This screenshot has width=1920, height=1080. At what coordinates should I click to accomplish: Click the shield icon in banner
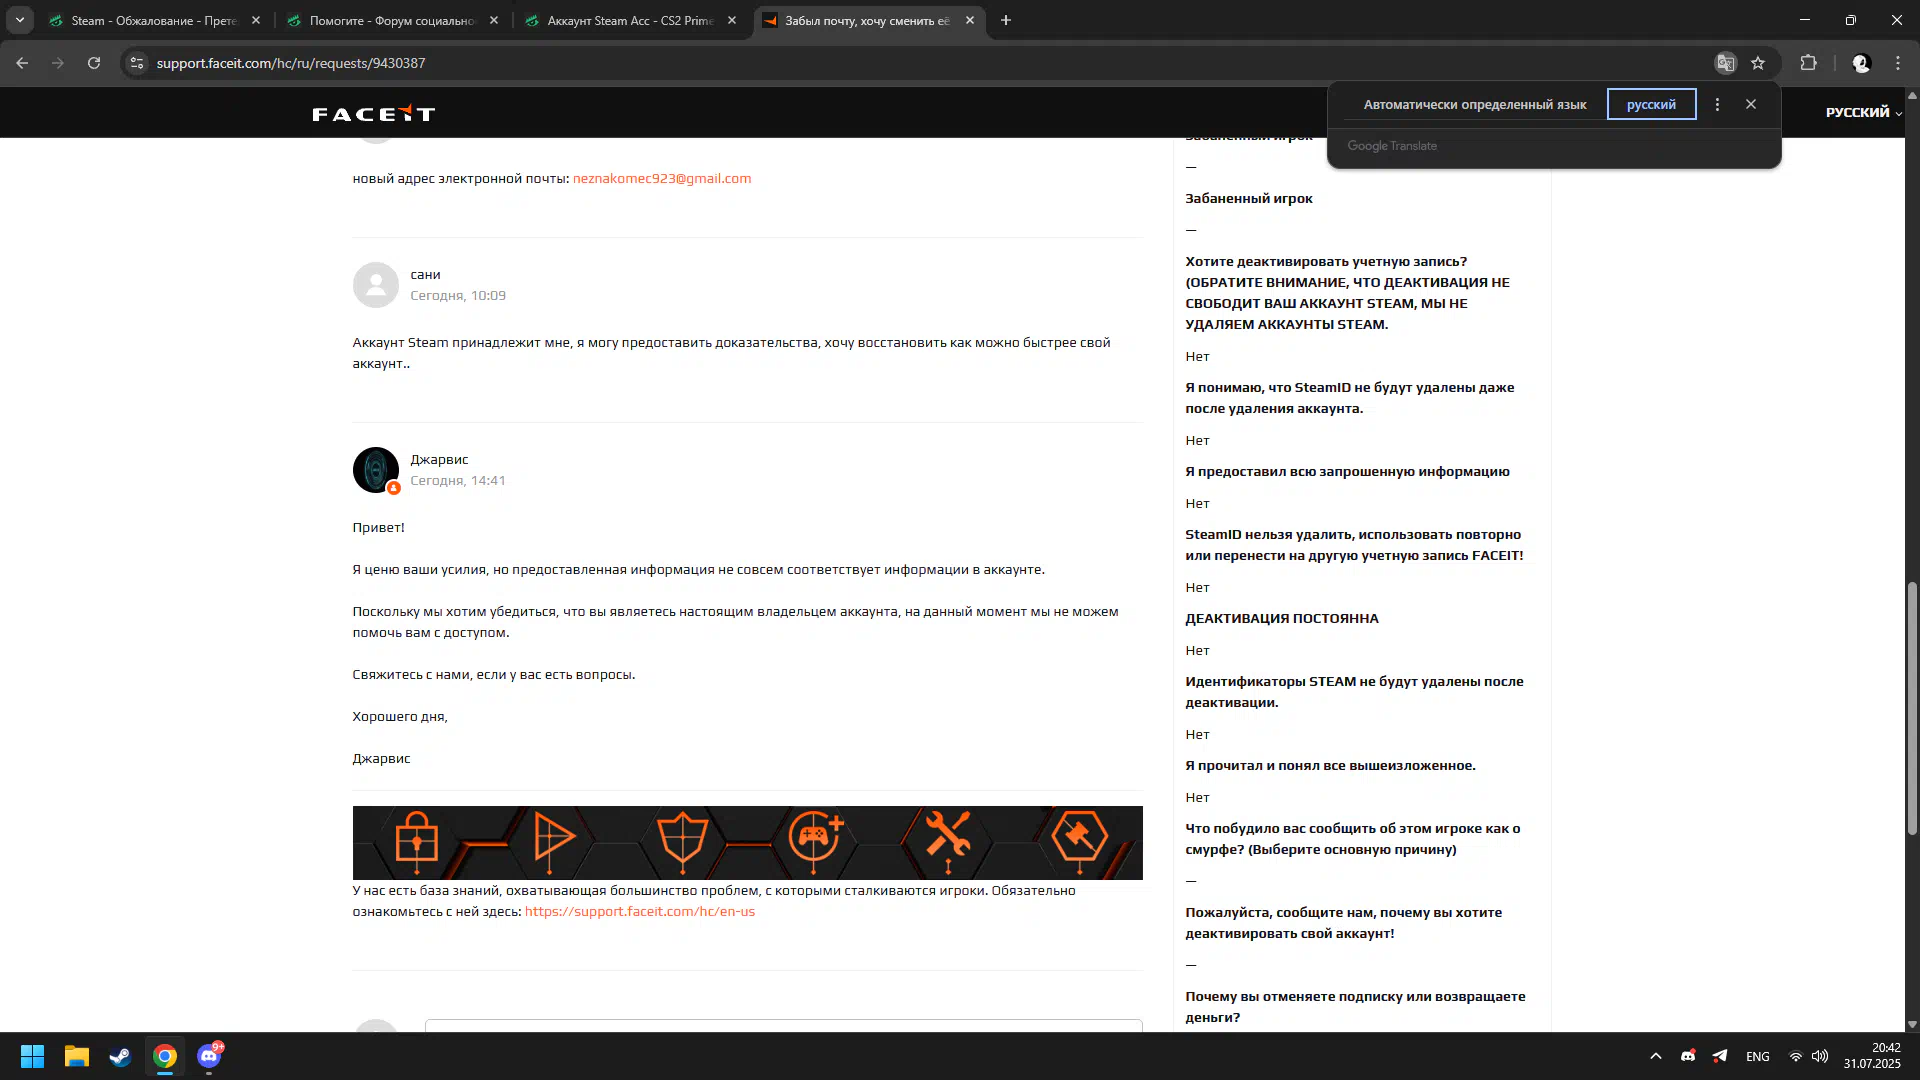click(x=683, y=838)
